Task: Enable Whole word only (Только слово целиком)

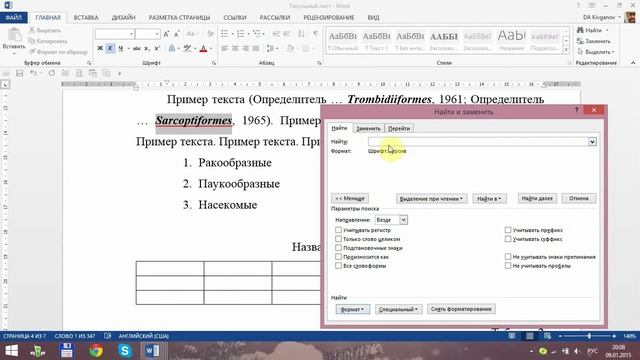Action: (338, 239)
